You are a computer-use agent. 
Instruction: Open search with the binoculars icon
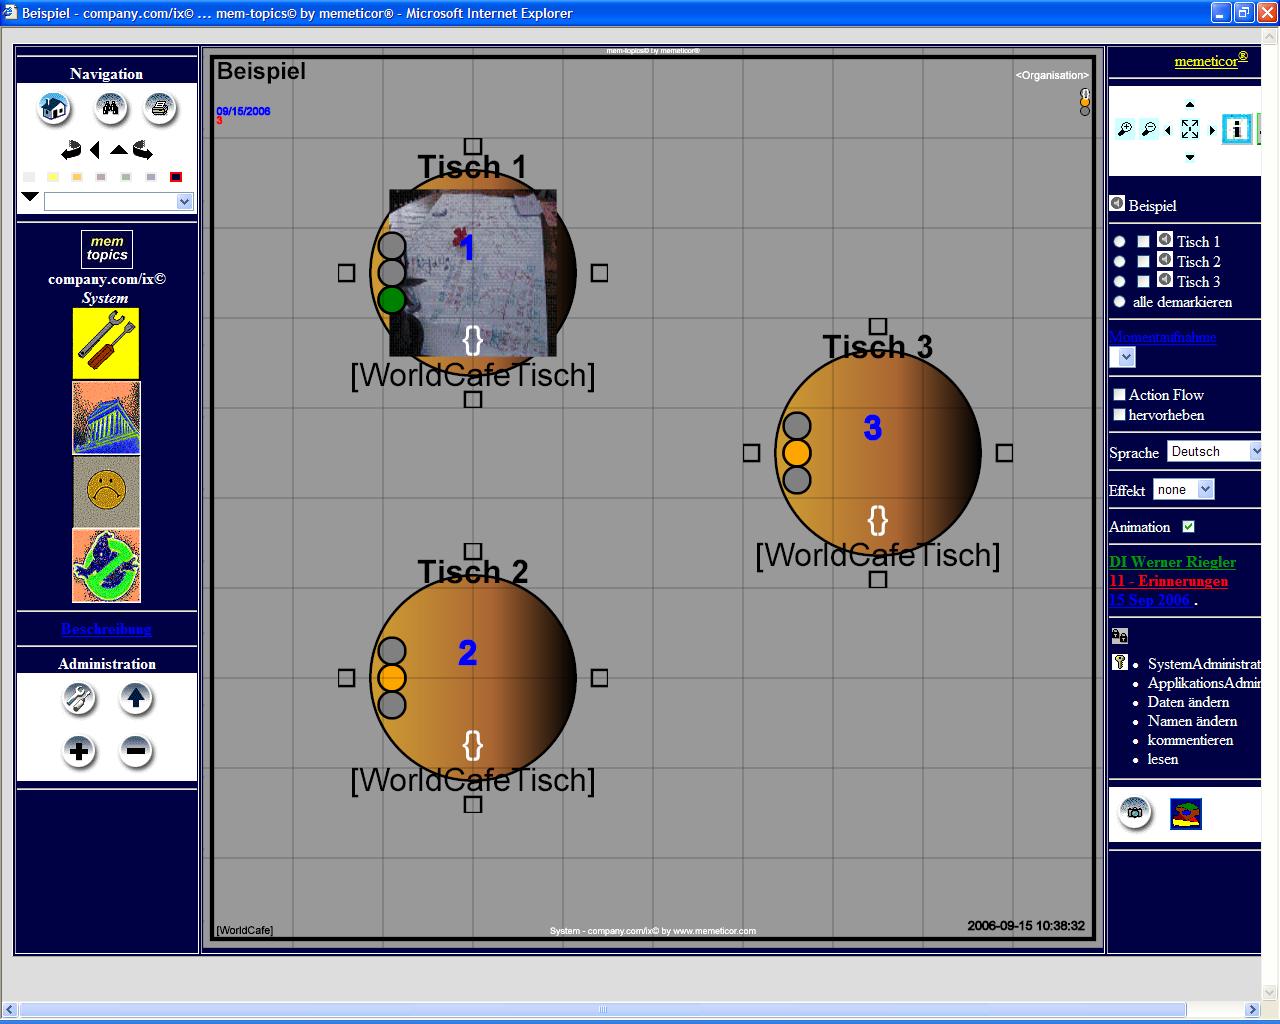point(110,108)
